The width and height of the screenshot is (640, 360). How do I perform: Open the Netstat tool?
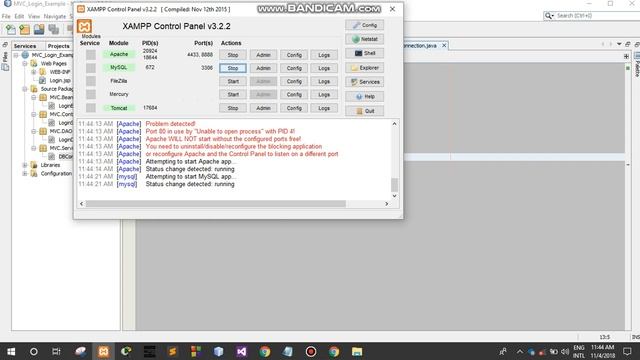364,39
